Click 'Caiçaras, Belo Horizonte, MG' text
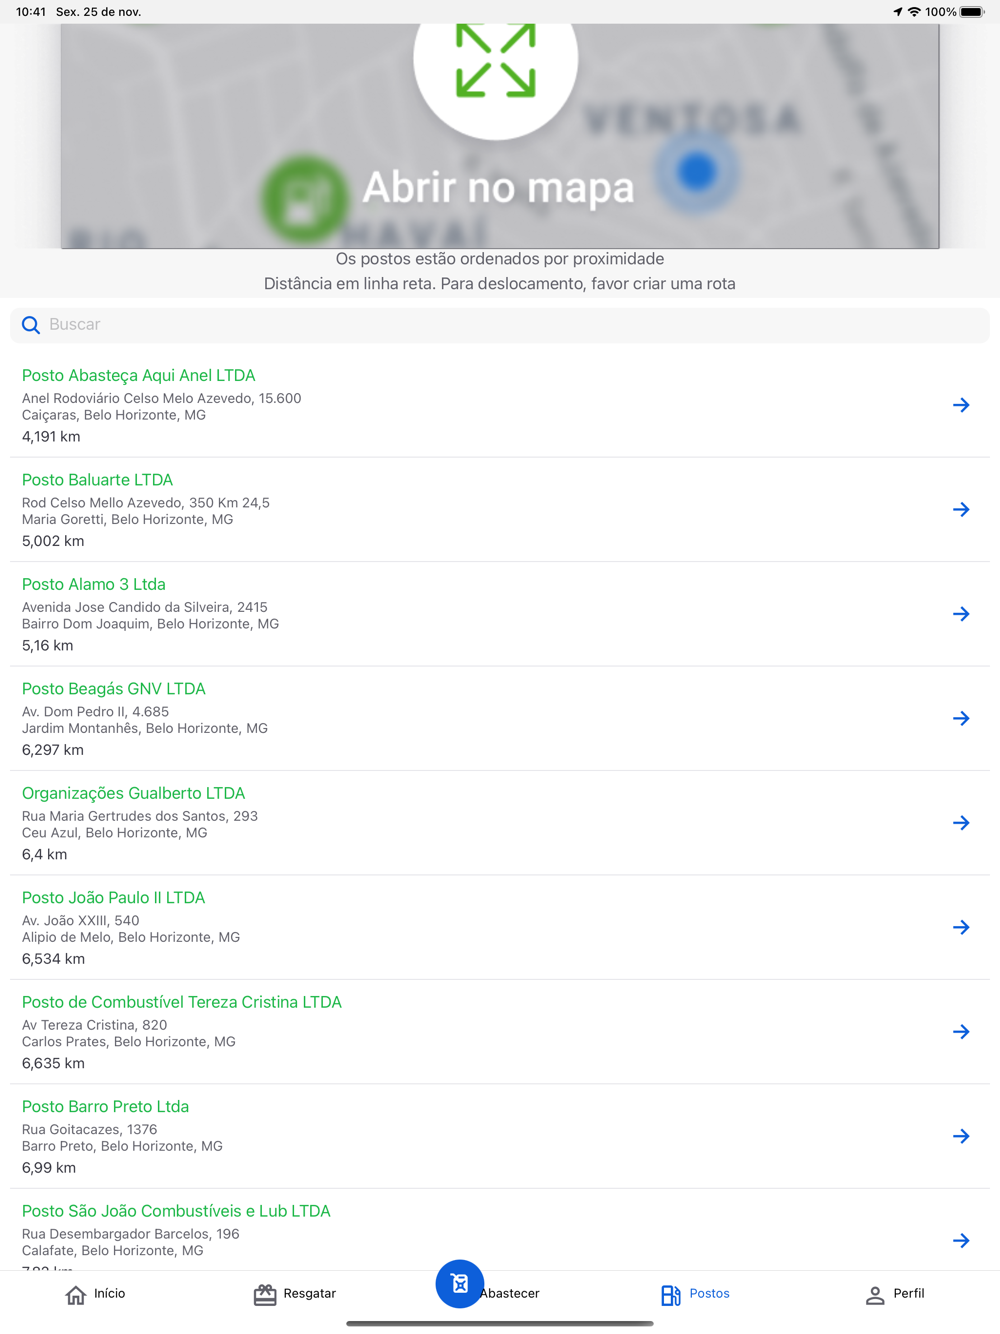The image size is (1000, 1334). tap(114, 415)
